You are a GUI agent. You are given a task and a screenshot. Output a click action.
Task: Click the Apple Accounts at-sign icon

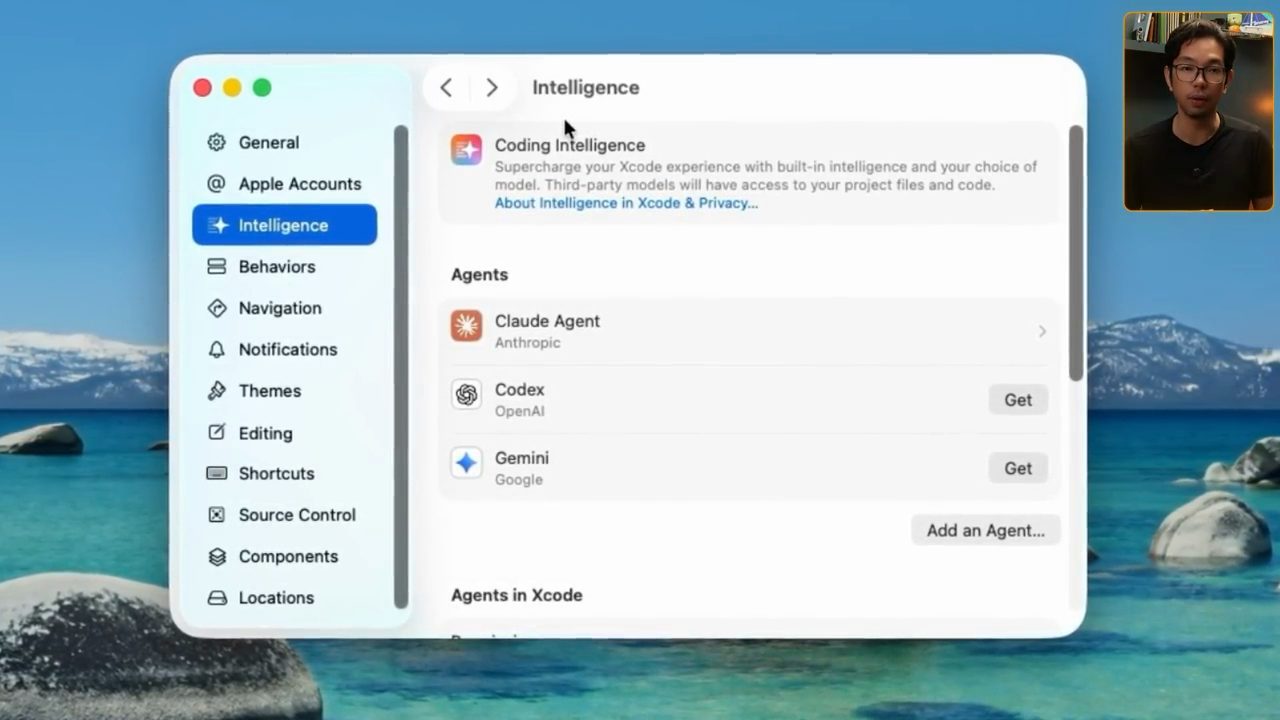[216, 184]
